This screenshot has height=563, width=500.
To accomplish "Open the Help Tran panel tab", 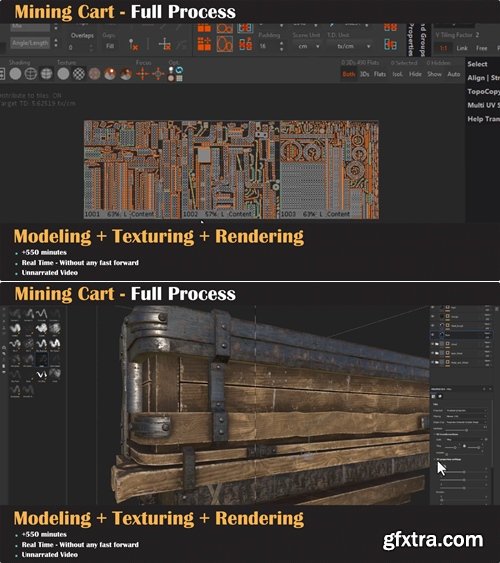I will click(483, 119).
